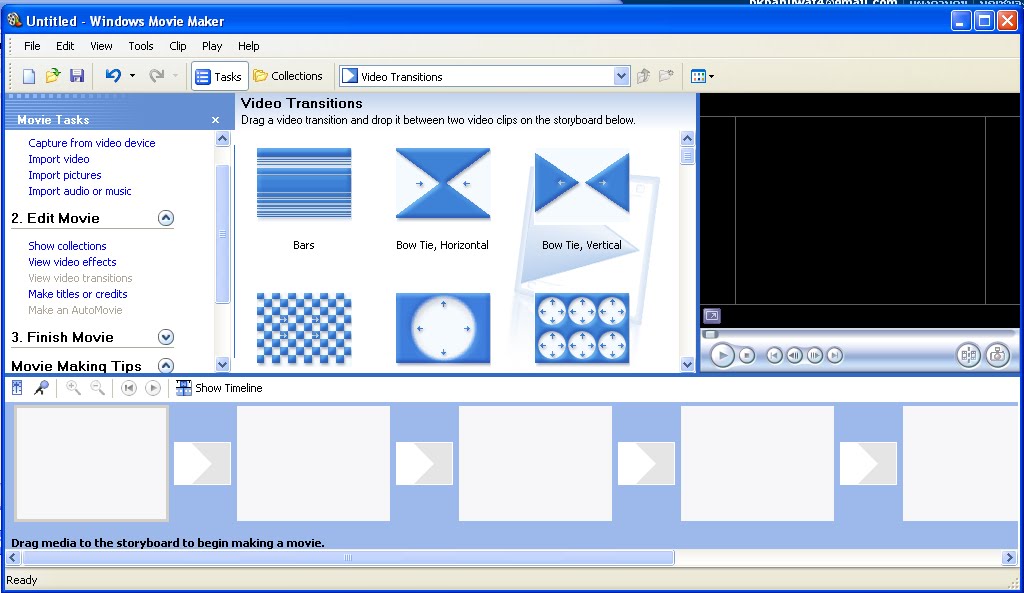Open the Video Transitions location dropdown
Image resolution: width=1024 pixels, height=593 pixels.
pyautogui.click(x=621, y=75)
